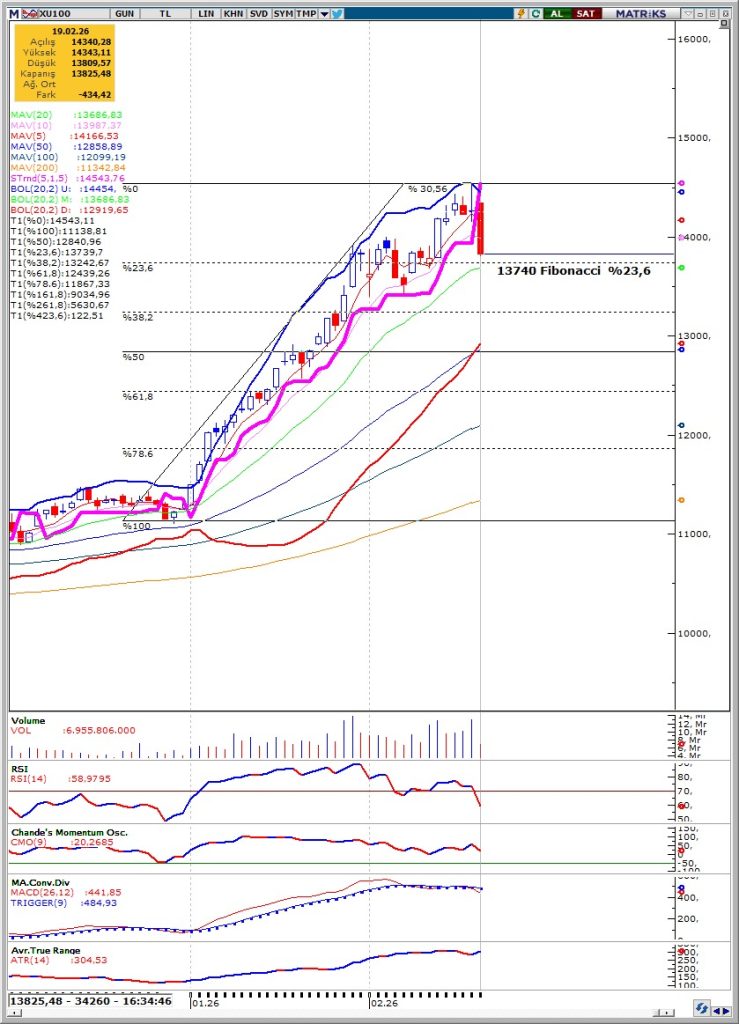Viewport: 739px width, 1024px height.
Task: Open the GUN period dropdown
Action: point(126,13)
